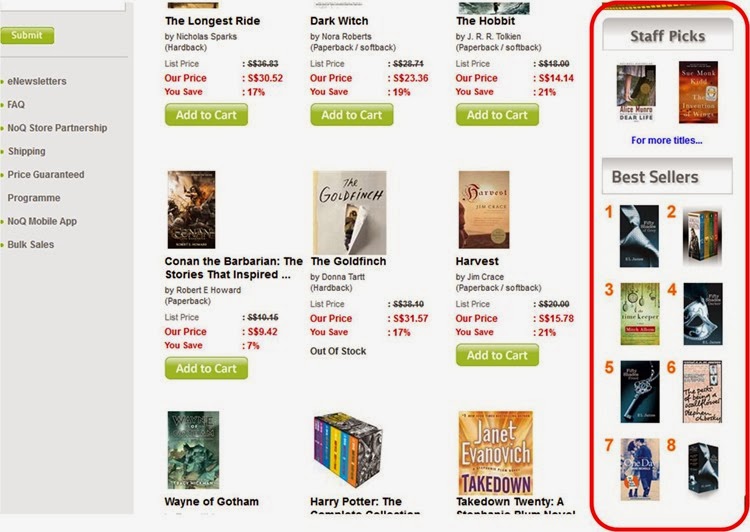Open best seller 3 The Time Keeper
Viewport: 750px width, 532px height.
point(640,314)
